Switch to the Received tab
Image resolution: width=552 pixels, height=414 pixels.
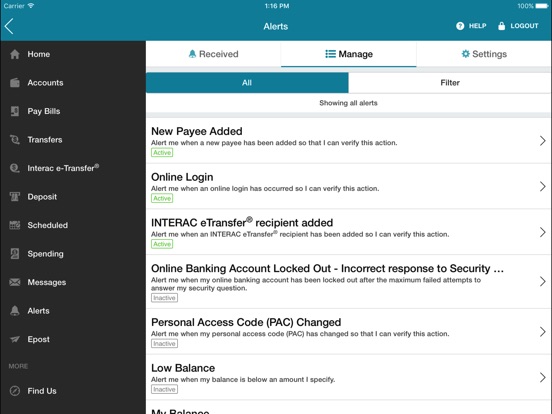click(213, 54)
